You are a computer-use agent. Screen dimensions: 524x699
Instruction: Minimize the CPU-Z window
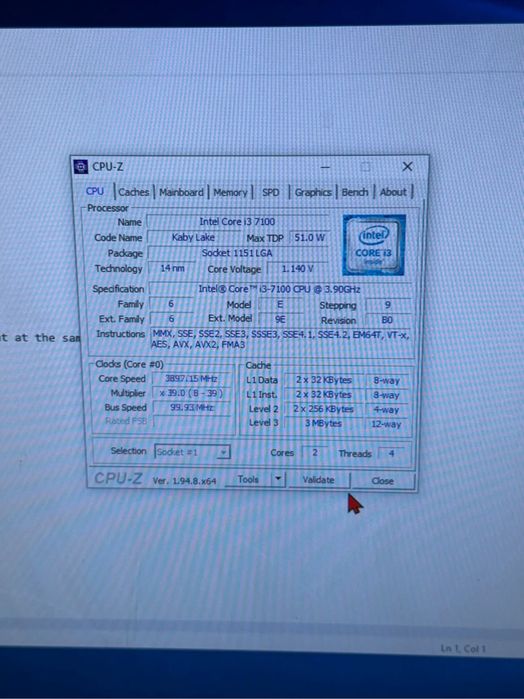pos(325,167)
